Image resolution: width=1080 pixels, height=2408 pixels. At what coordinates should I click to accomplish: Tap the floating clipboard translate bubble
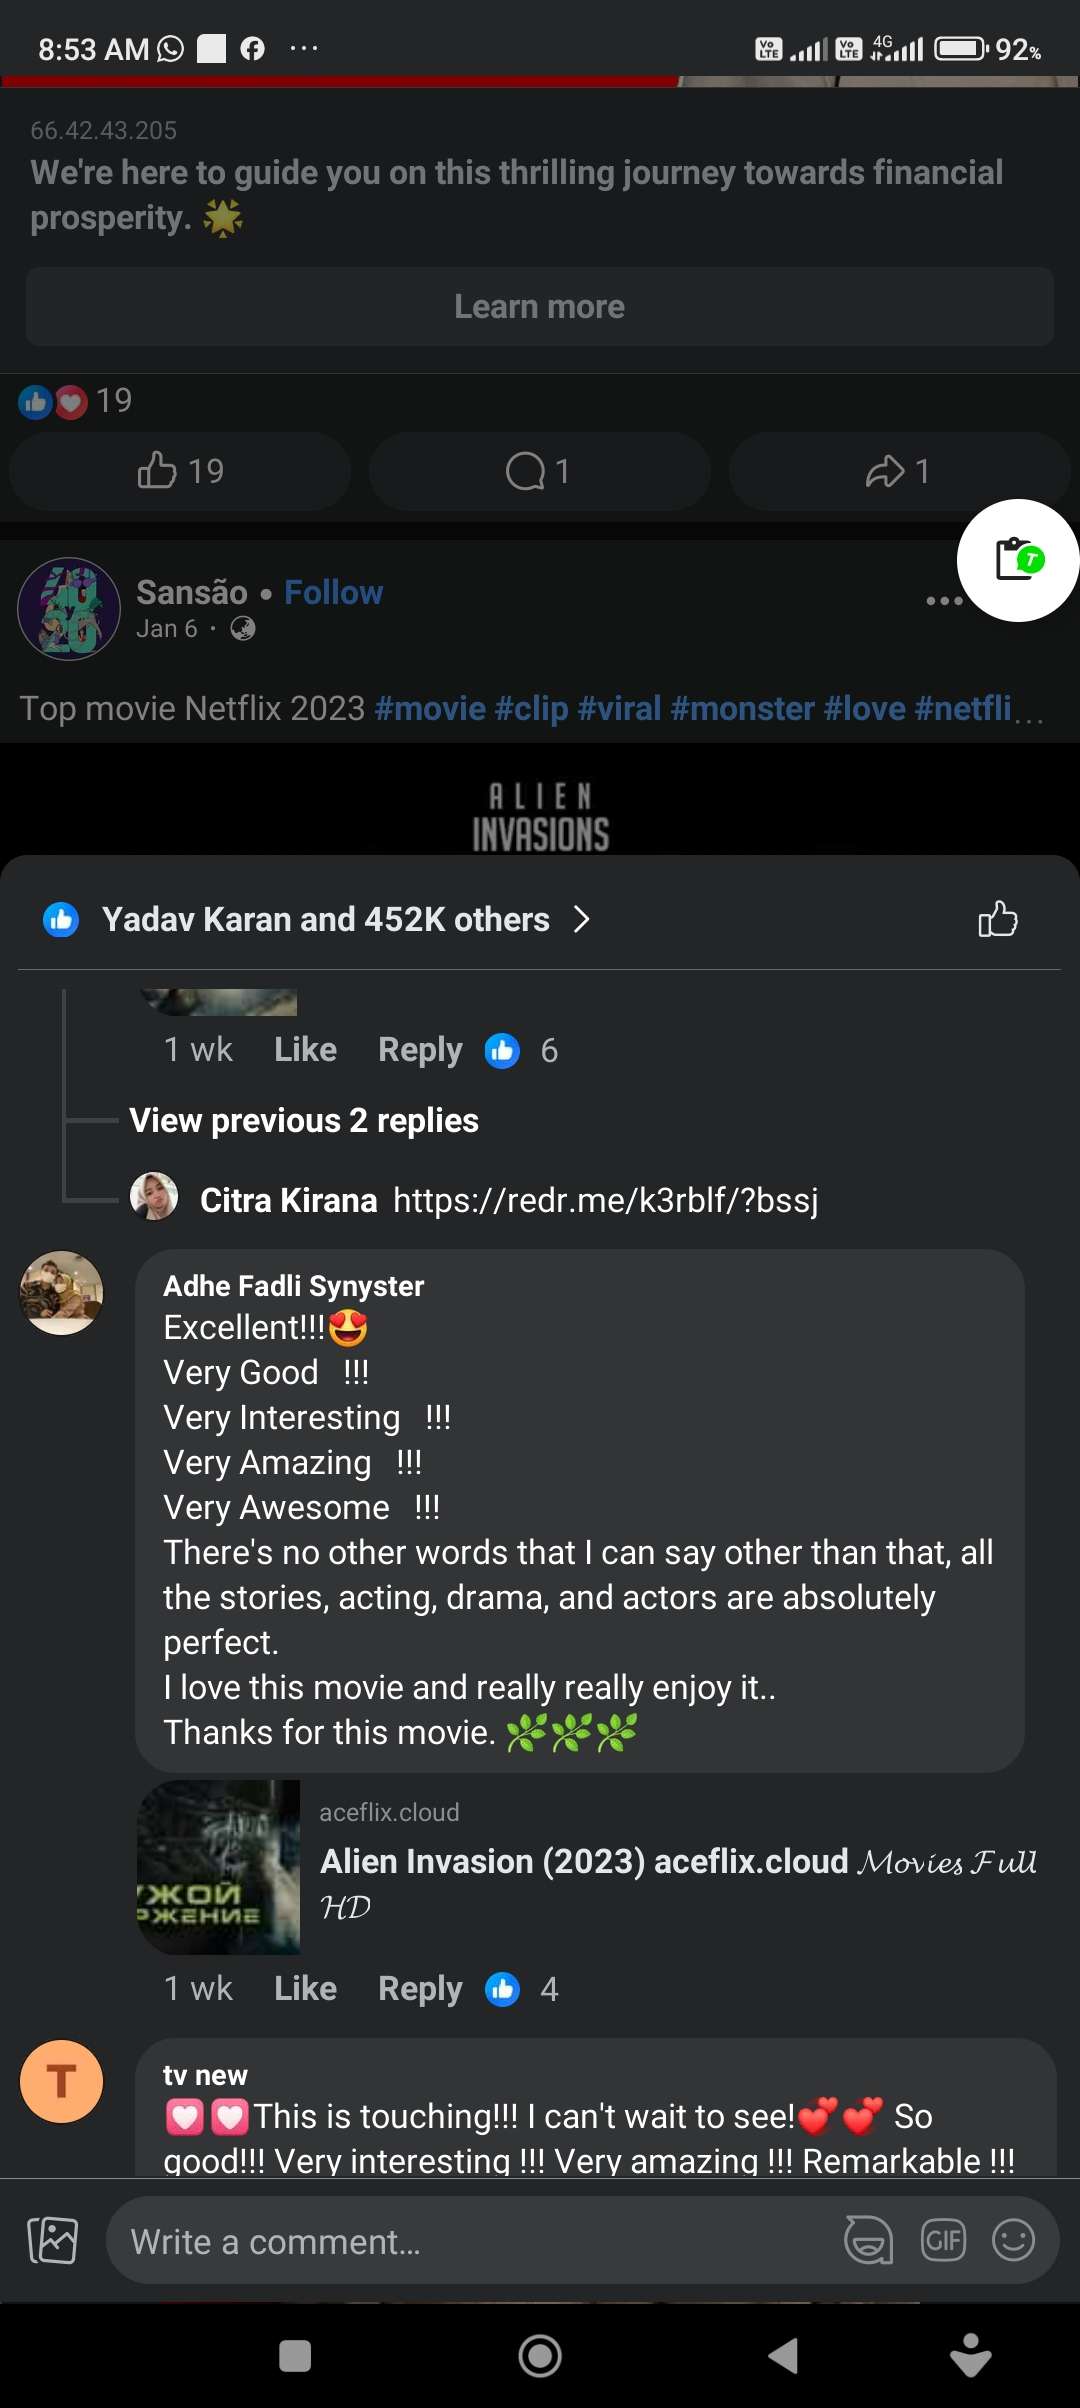click(1018, 560)
